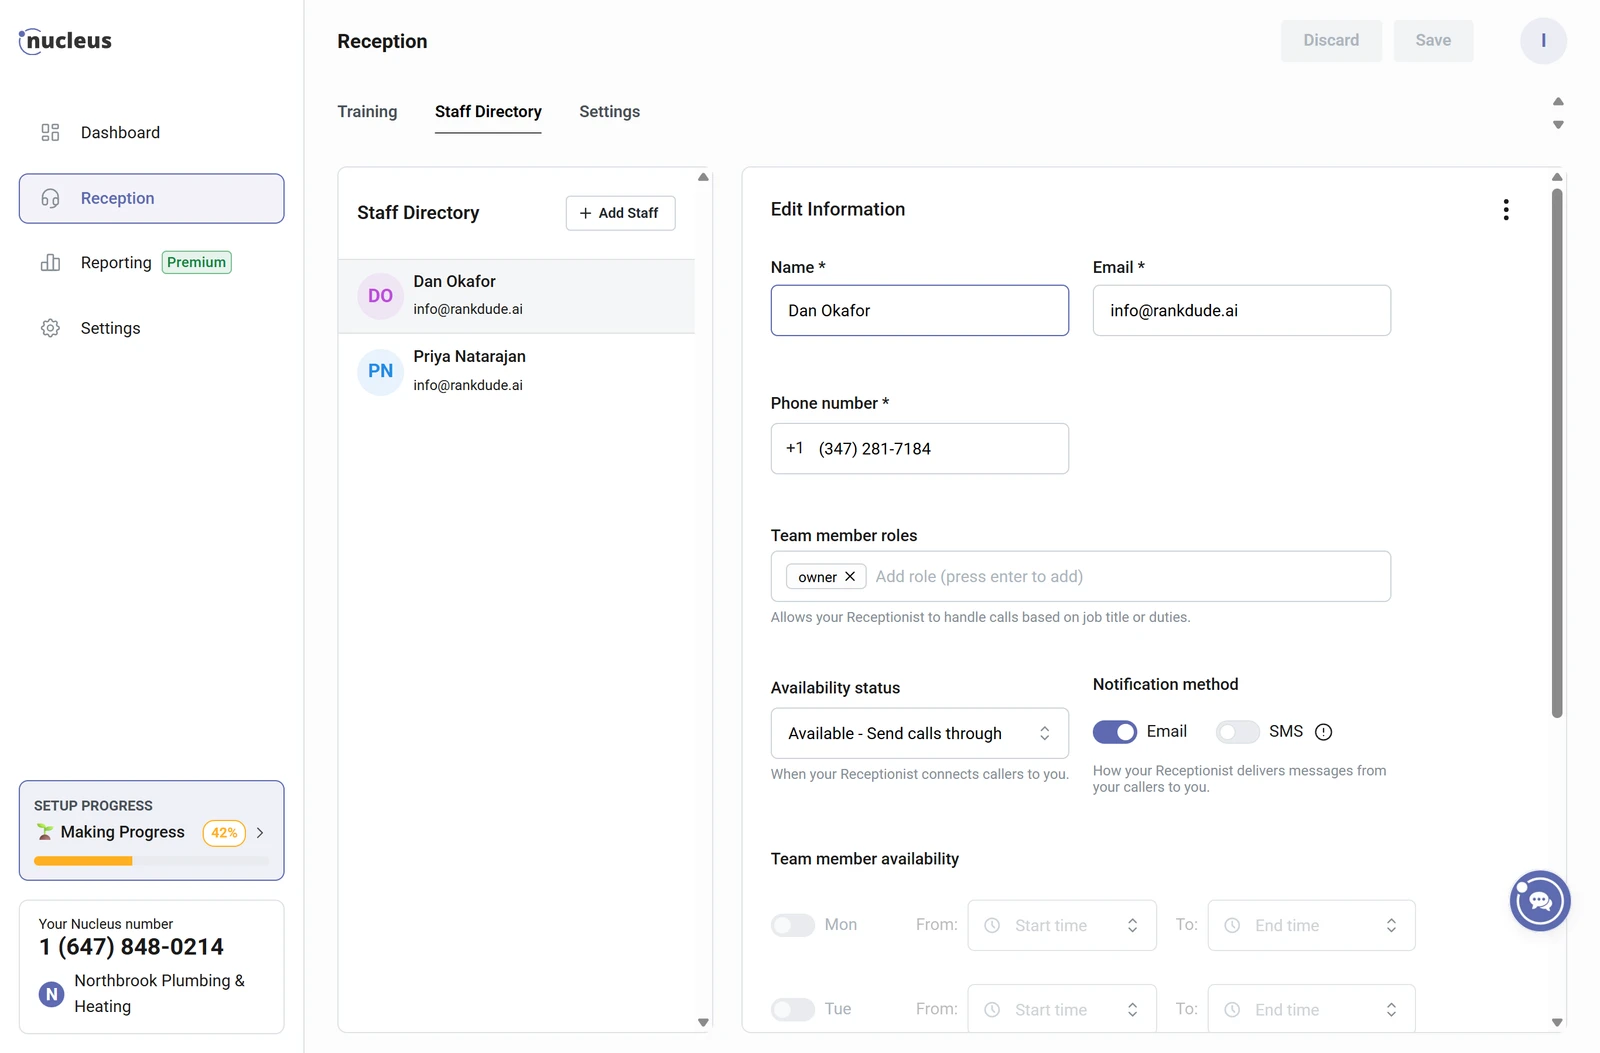Remove the owner role tag
1600x1053 pixels.
pos(850,577)
